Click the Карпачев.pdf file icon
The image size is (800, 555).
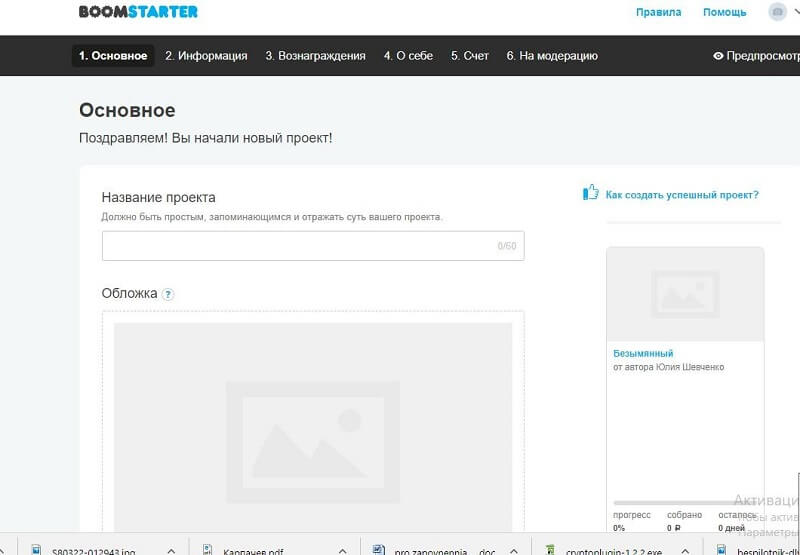208,549
